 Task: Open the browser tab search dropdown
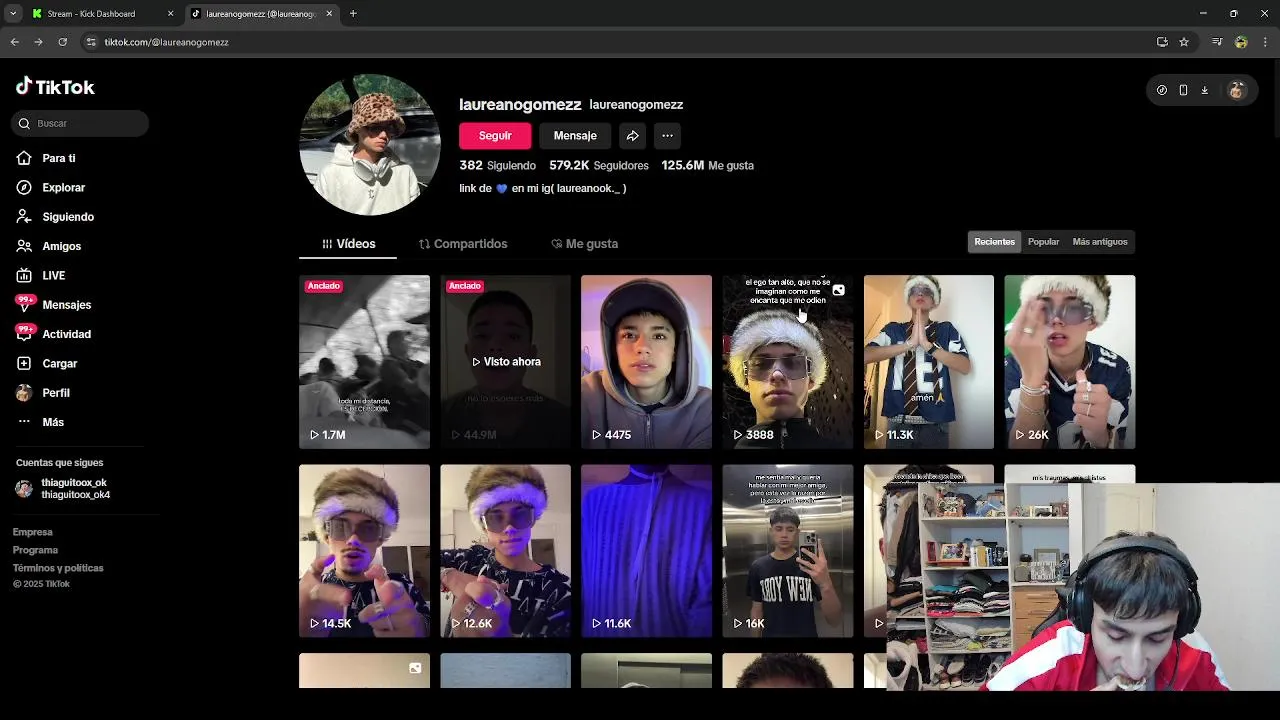click(12, 14)
